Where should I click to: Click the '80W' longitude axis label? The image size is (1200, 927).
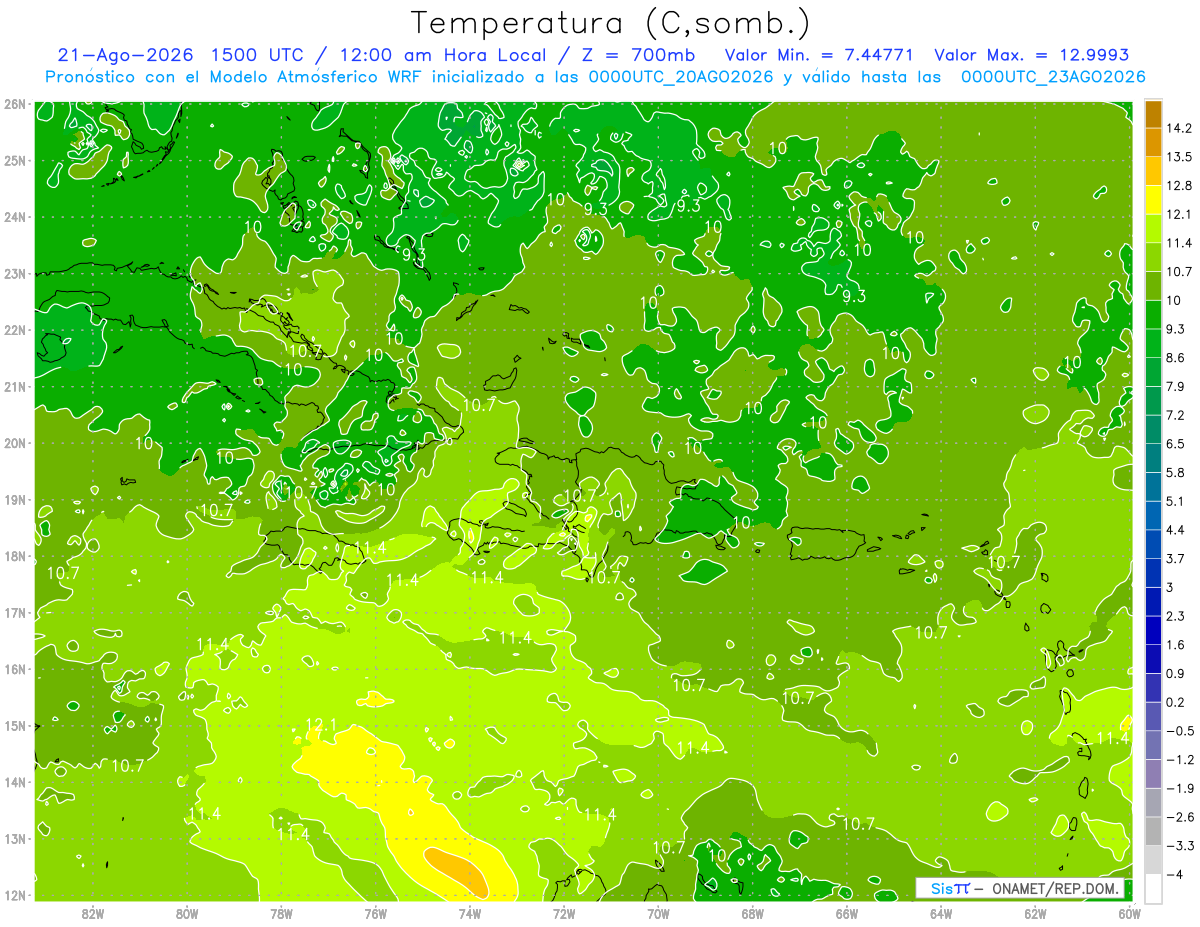coord(187,913)
